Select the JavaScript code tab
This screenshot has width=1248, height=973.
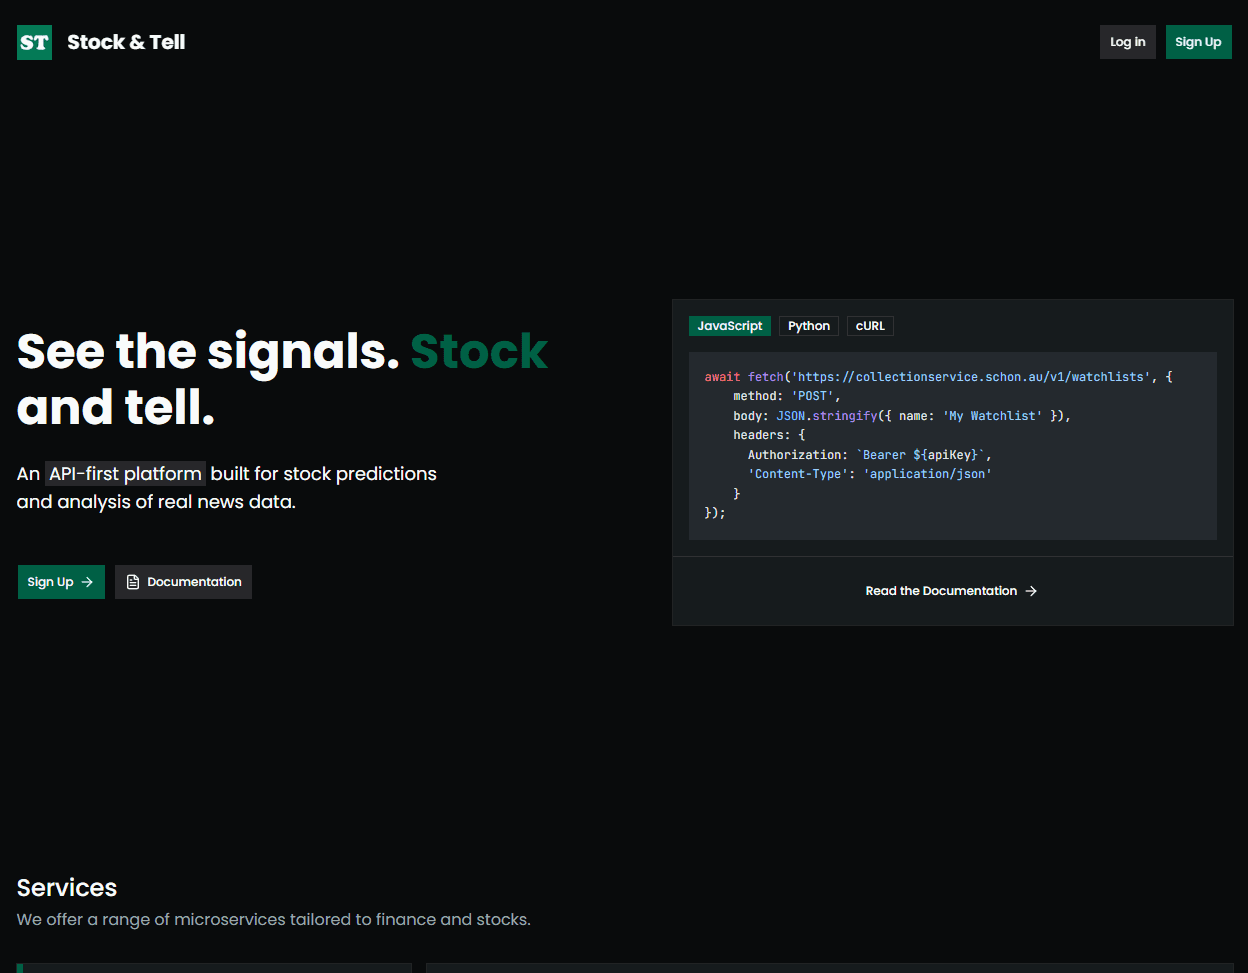tap(730, 326)
